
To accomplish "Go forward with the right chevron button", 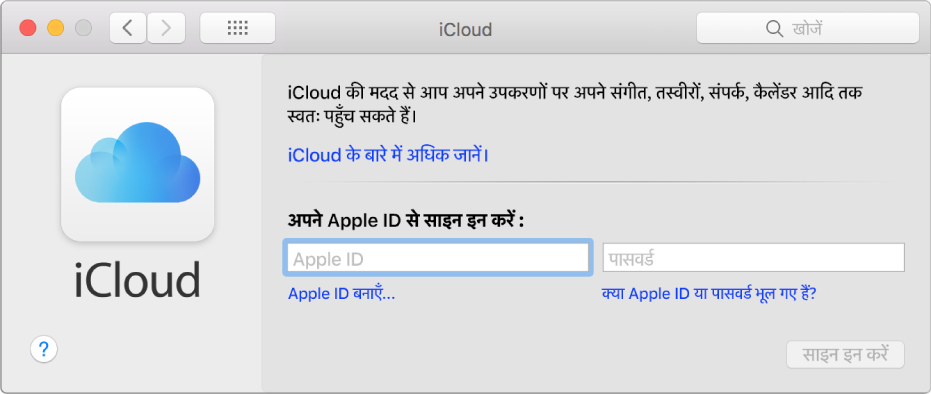I will [x=166, y=28].
